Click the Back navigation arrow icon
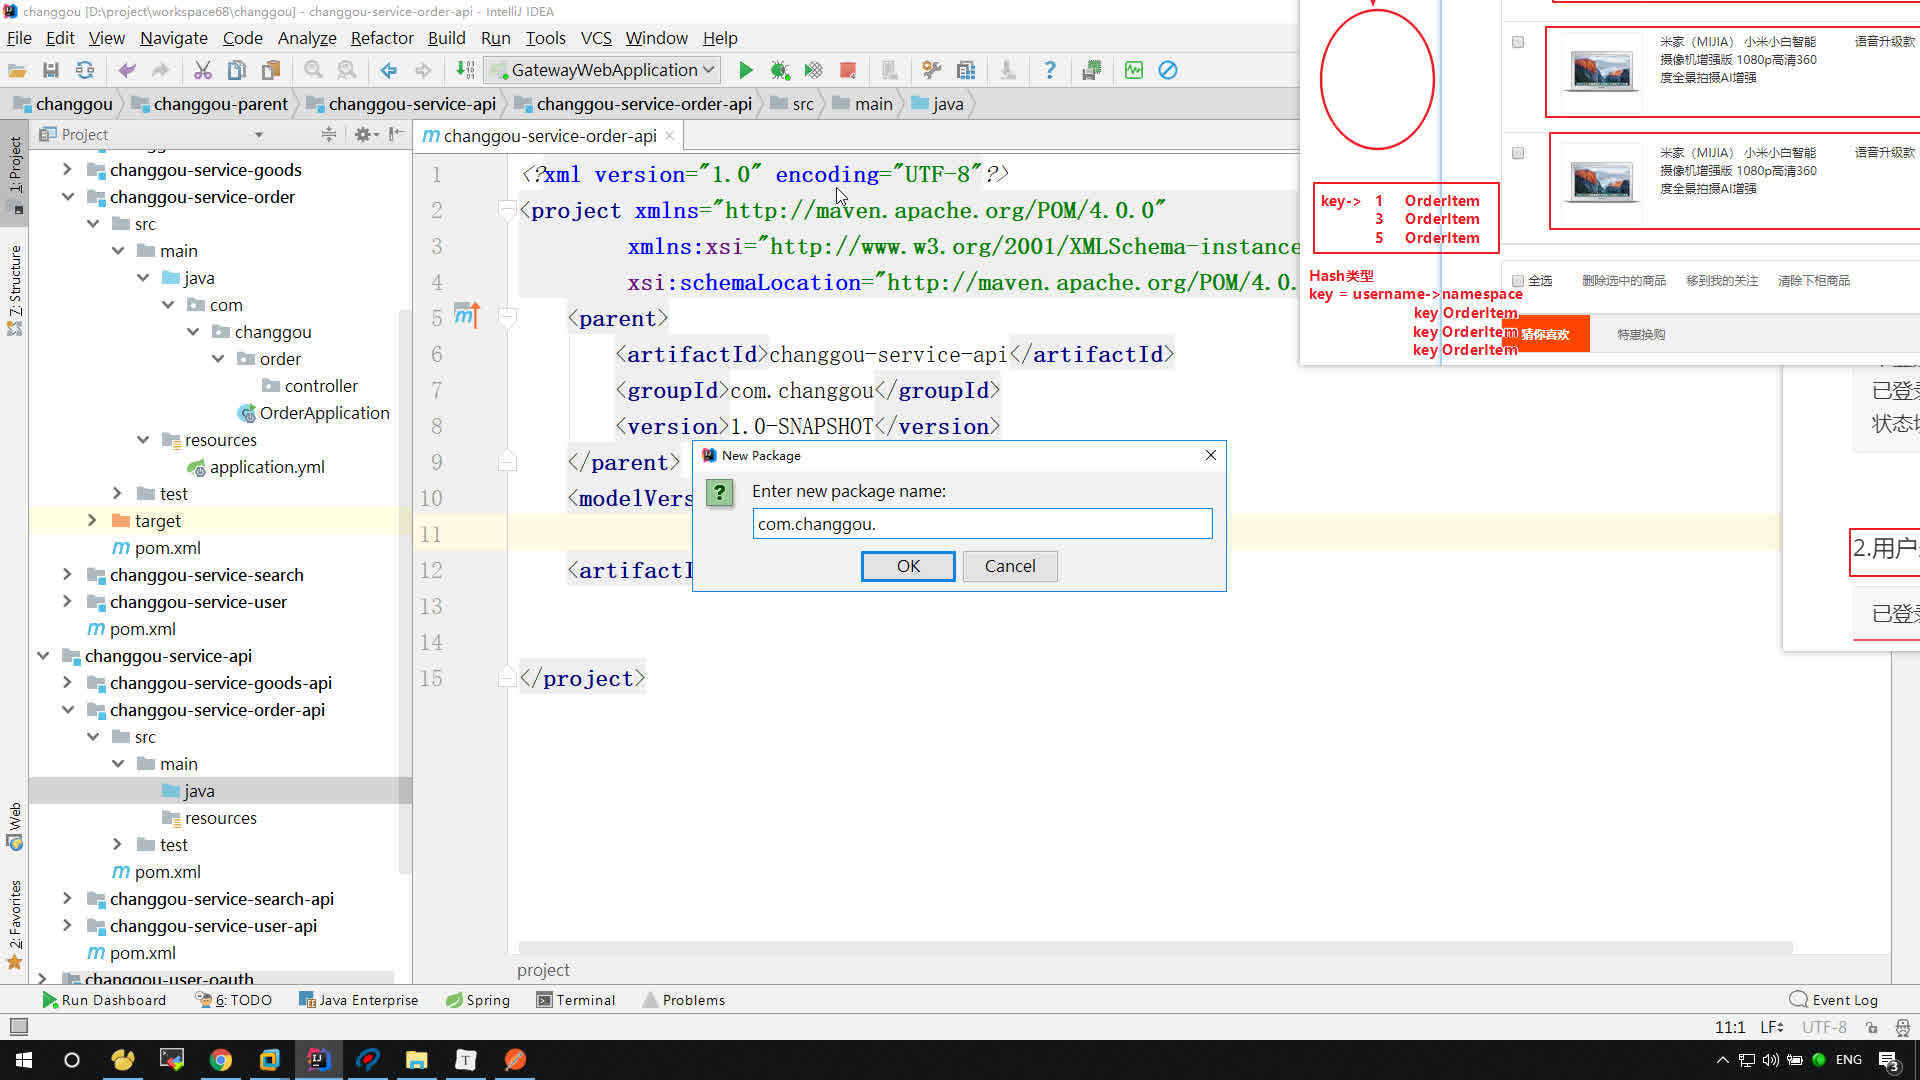 click(389, 70)
